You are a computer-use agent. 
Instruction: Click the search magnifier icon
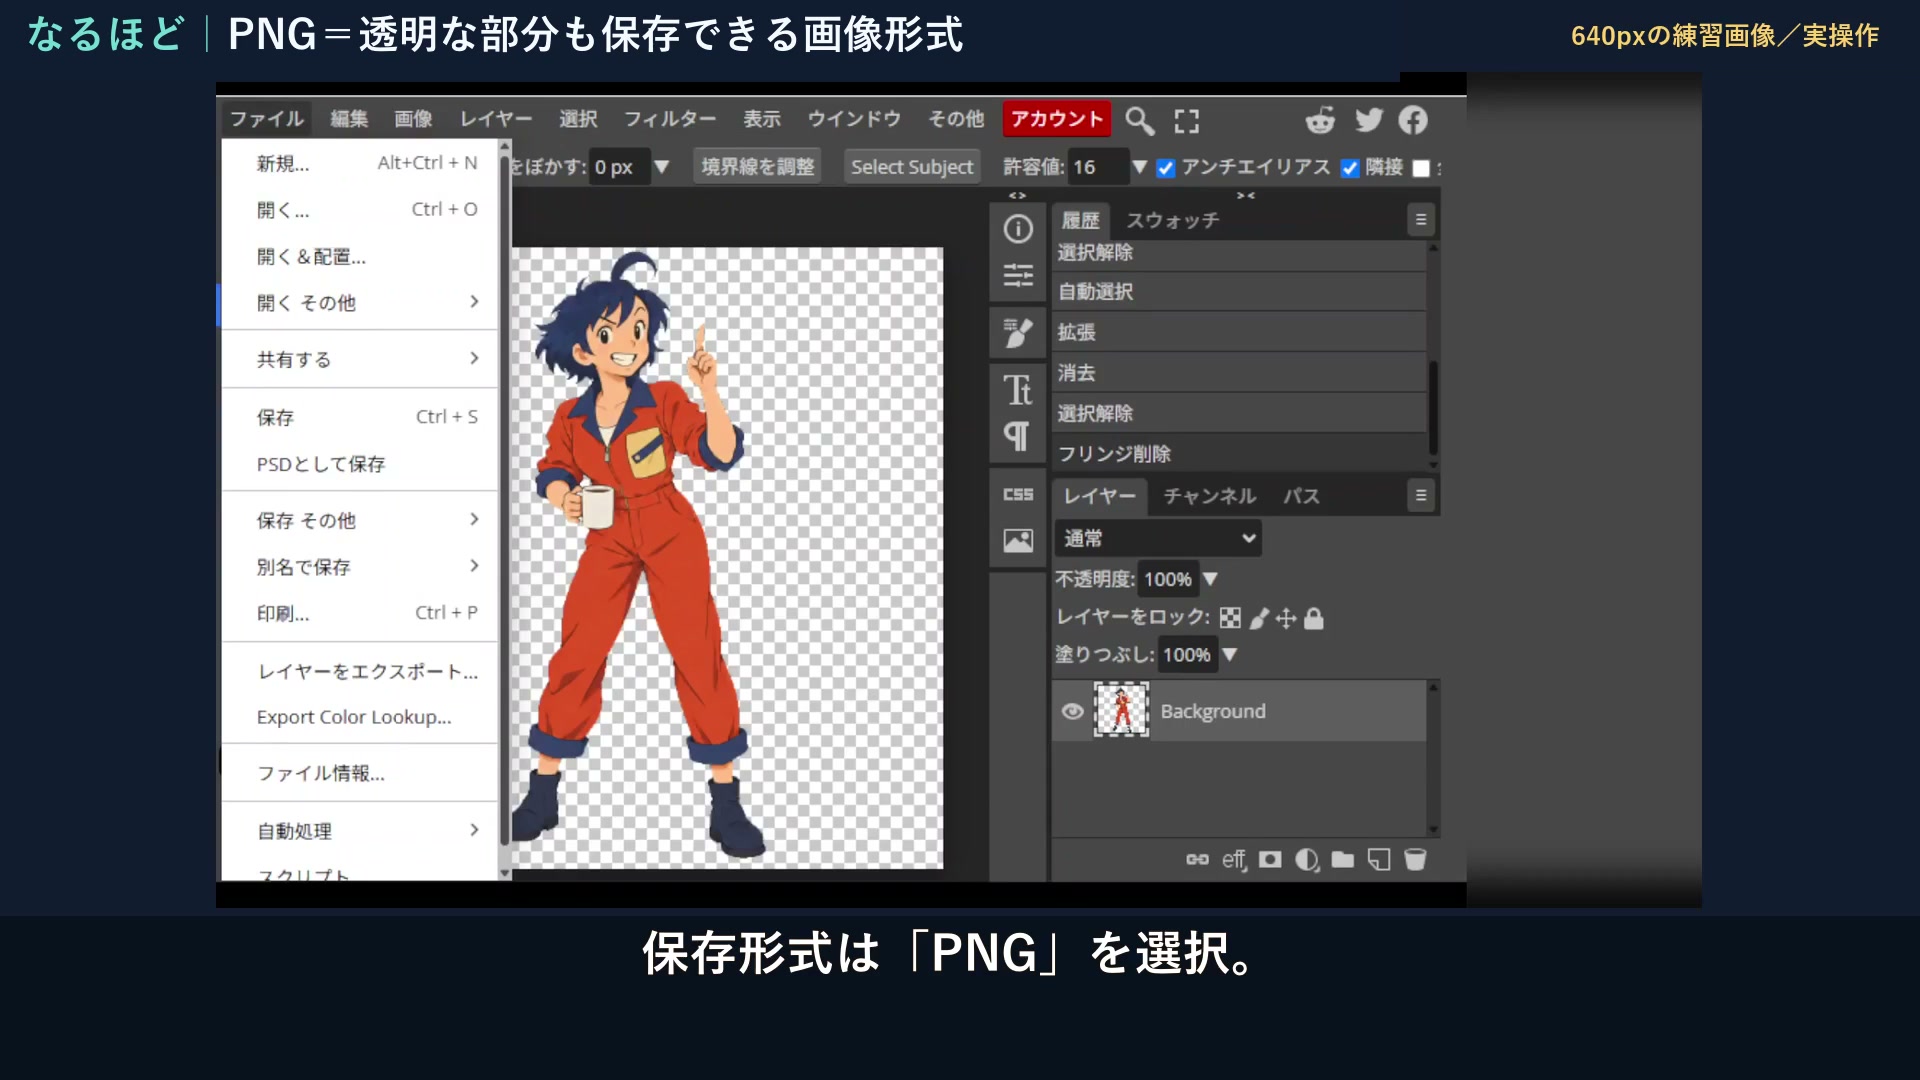click(1139, 120)
